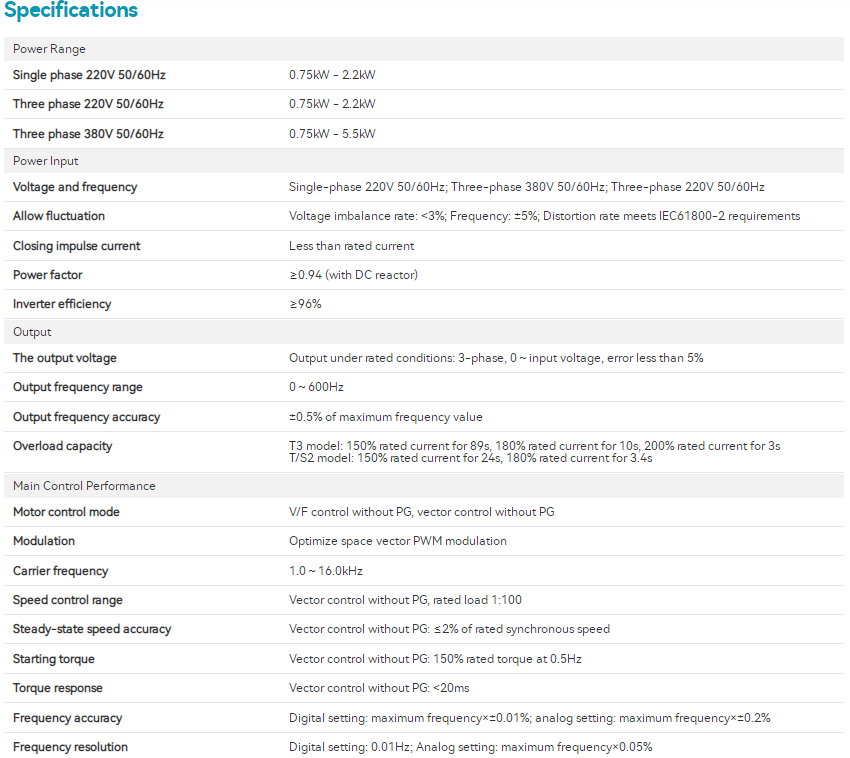Select the Main Control Performance section header
This screenshot has height=758, width=850.
pyautogui.click(x=84, y=486)
